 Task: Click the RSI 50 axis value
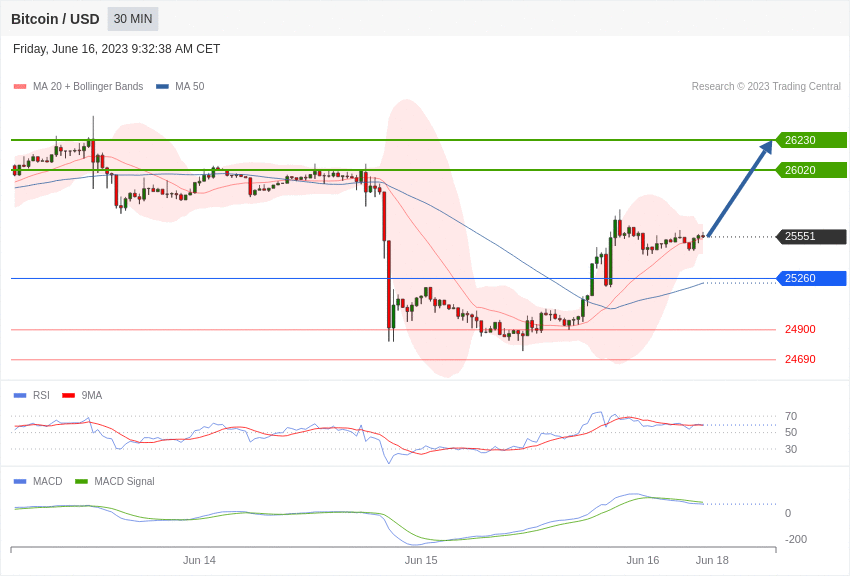pos(791,432)
